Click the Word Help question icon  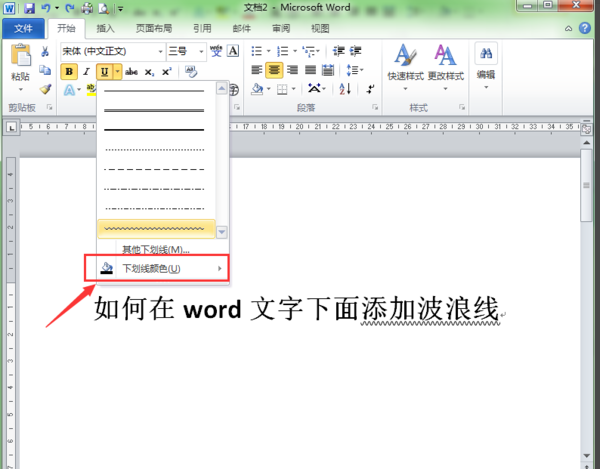tap(585, 28)
